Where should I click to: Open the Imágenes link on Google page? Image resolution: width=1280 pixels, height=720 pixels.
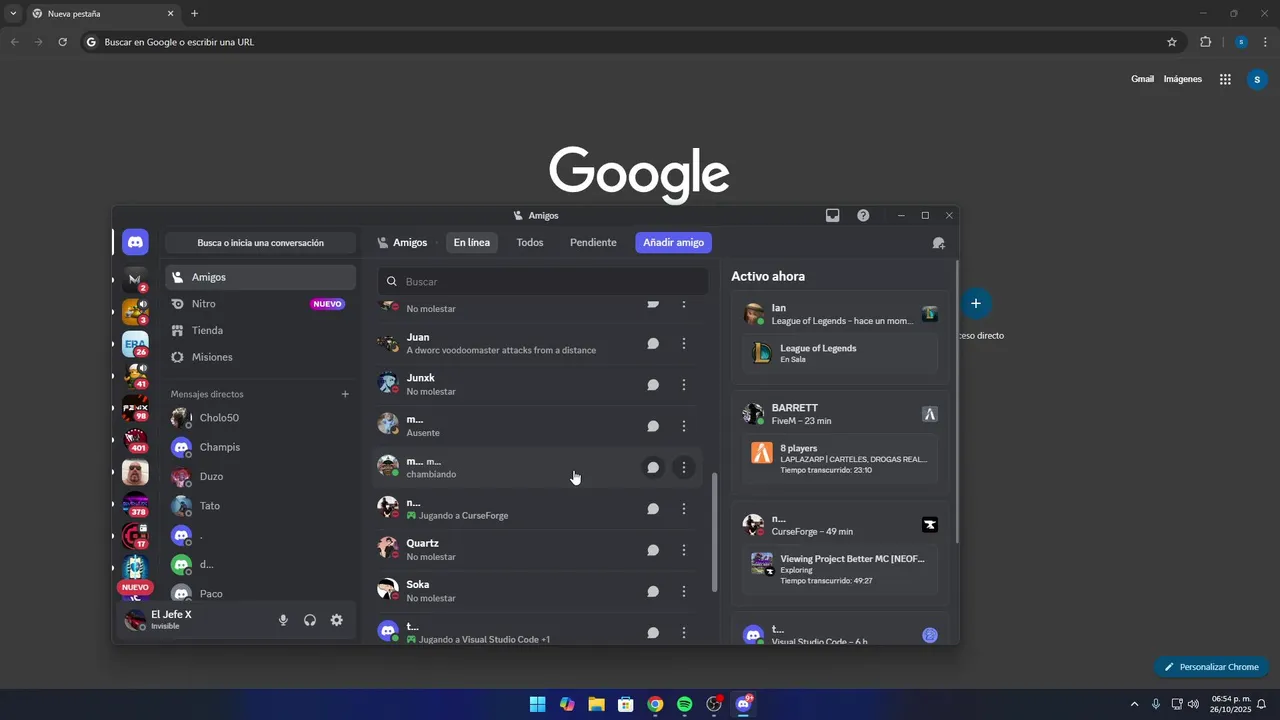click(1183, 79)
